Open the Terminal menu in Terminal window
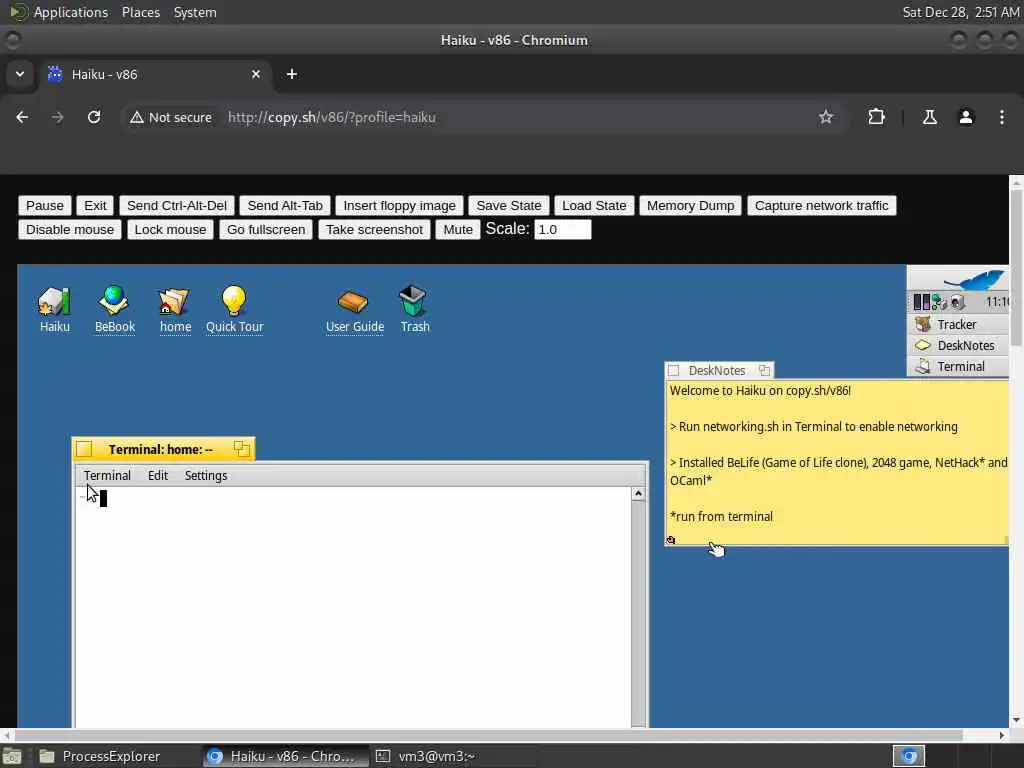 (107, 475)
